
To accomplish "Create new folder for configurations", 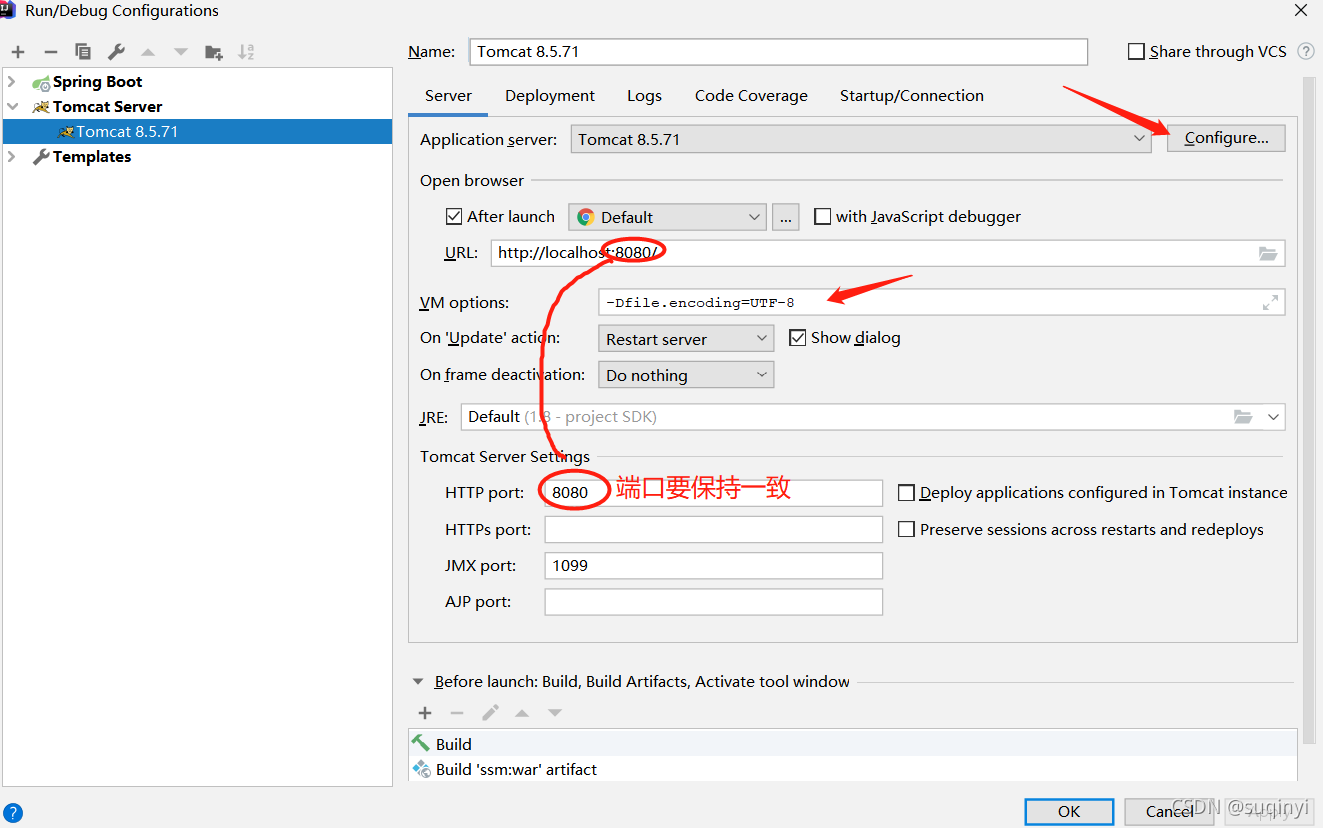I will click(x=213, y=52).
